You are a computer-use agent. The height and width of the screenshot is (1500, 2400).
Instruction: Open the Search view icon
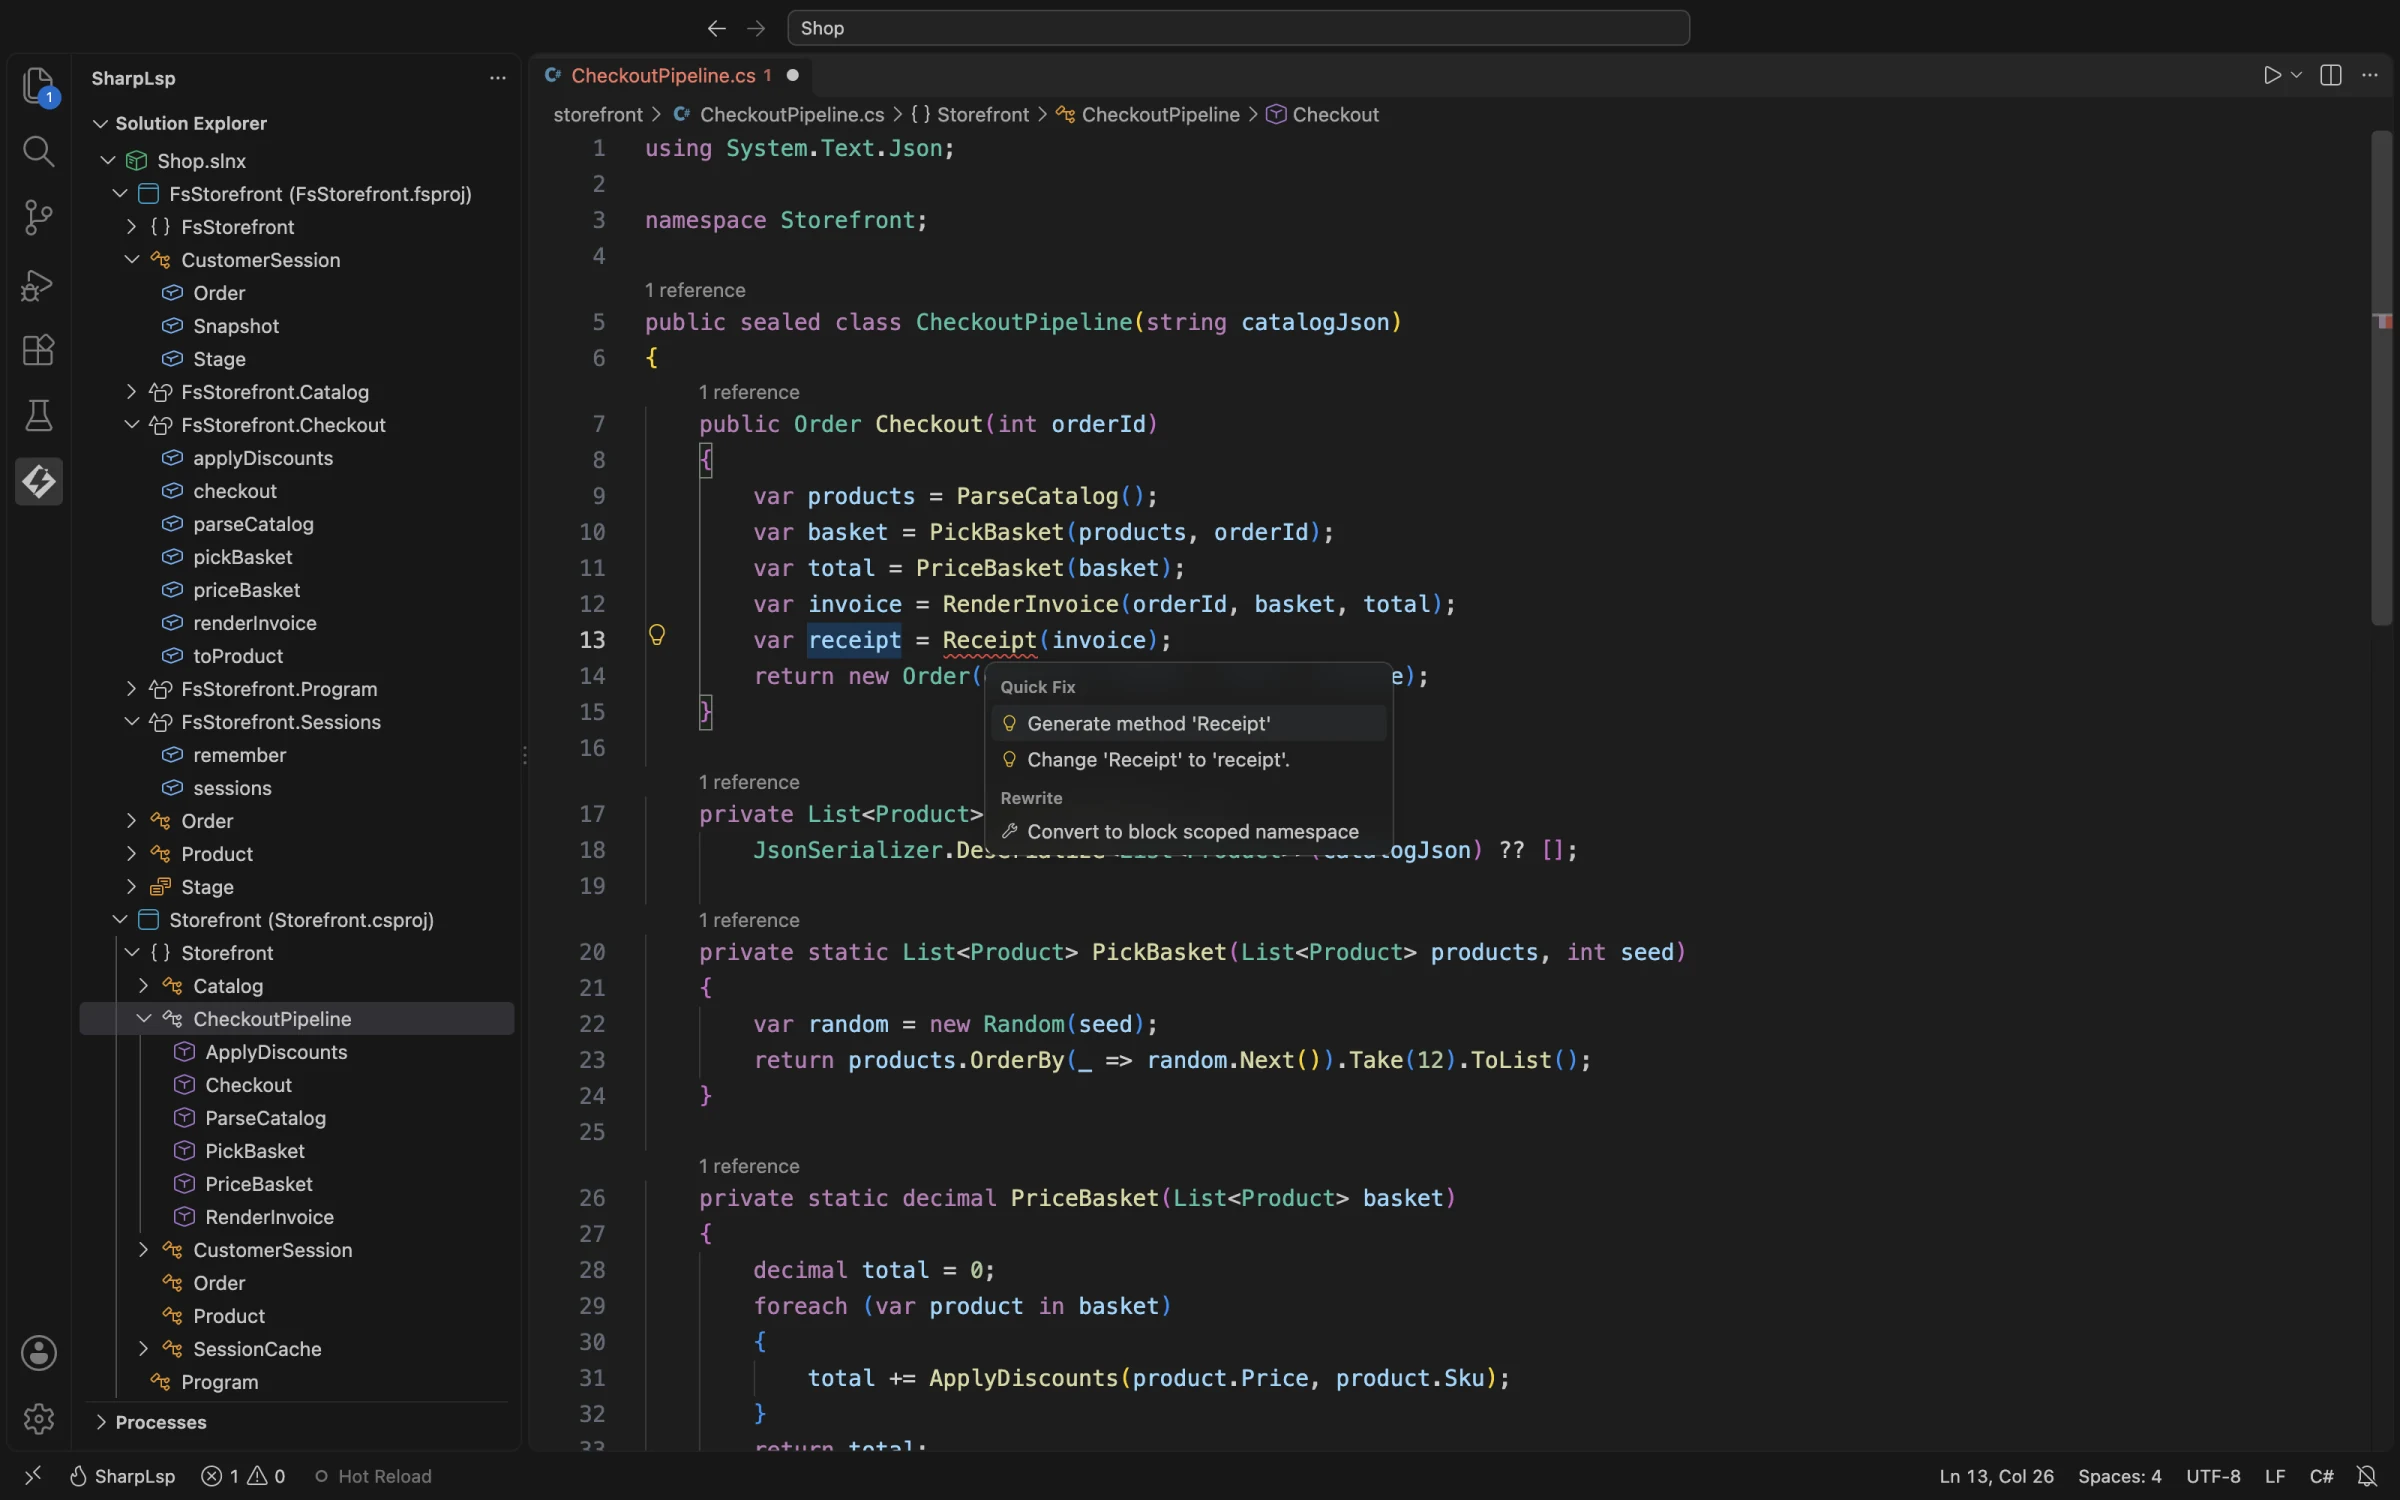39,151
